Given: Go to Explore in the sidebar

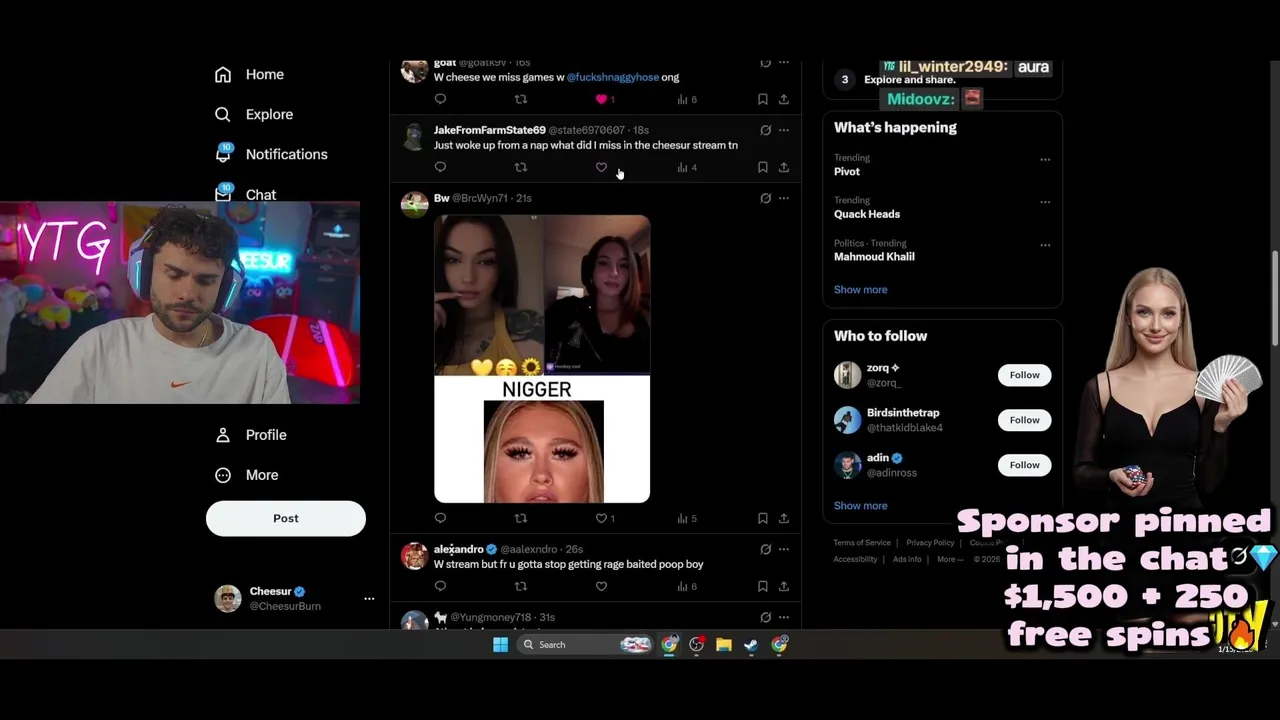Looking at the screenshot, I should click(254, 115).
